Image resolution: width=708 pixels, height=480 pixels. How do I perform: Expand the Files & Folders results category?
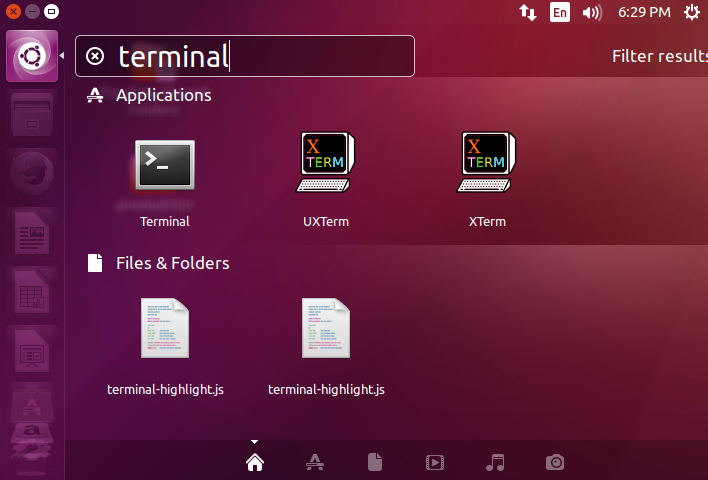coord(172,263)
